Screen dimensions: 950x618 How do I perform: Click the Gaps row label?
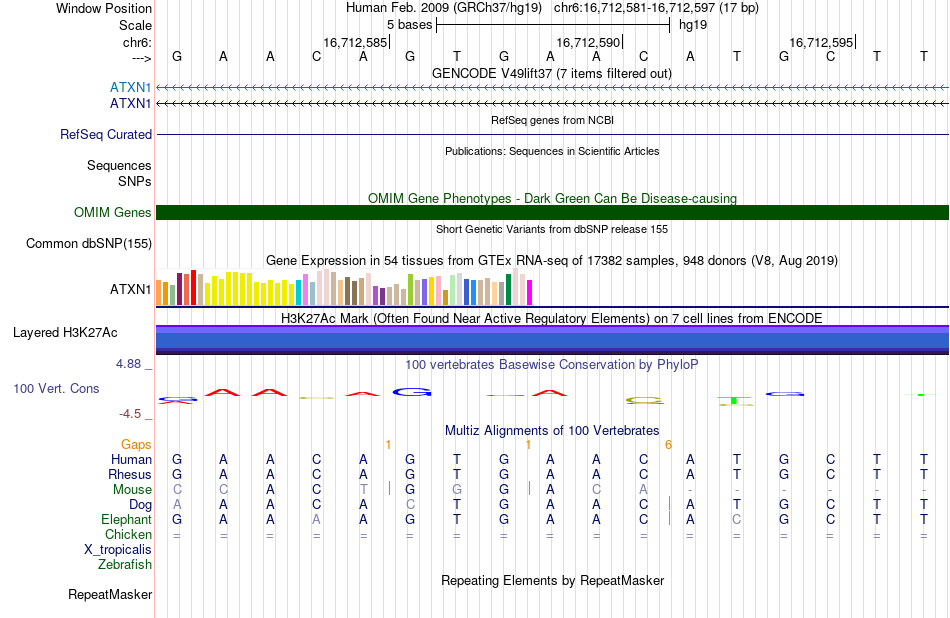click(x=136, y=445)
